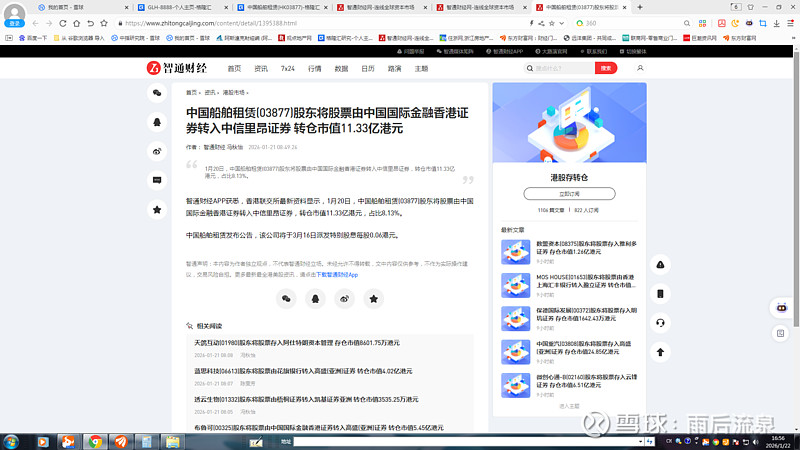Viewport: 800px width, 450px height.
Task: Open the robot assistant floating icon
Action: (x=781, y=308)
